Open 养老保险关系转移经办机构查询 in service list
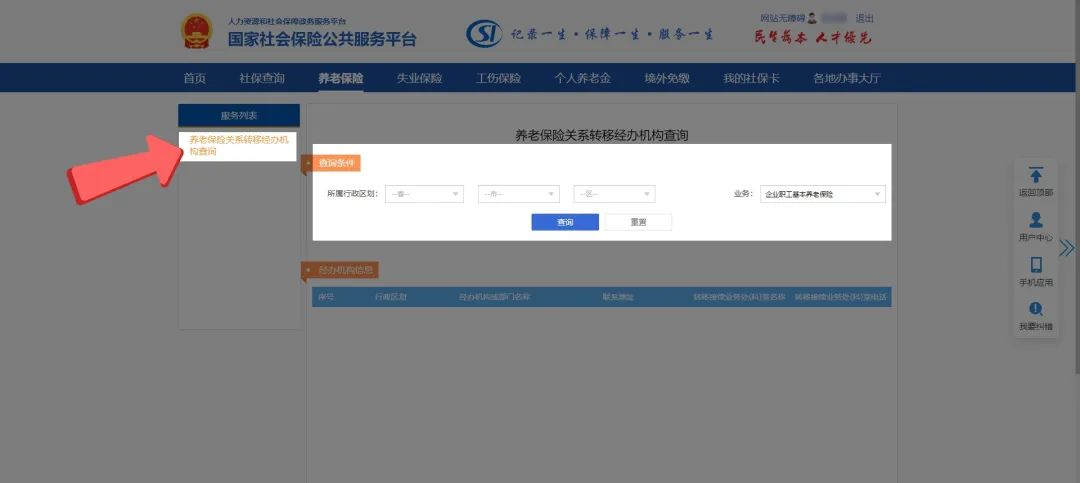 pos(239,145)
